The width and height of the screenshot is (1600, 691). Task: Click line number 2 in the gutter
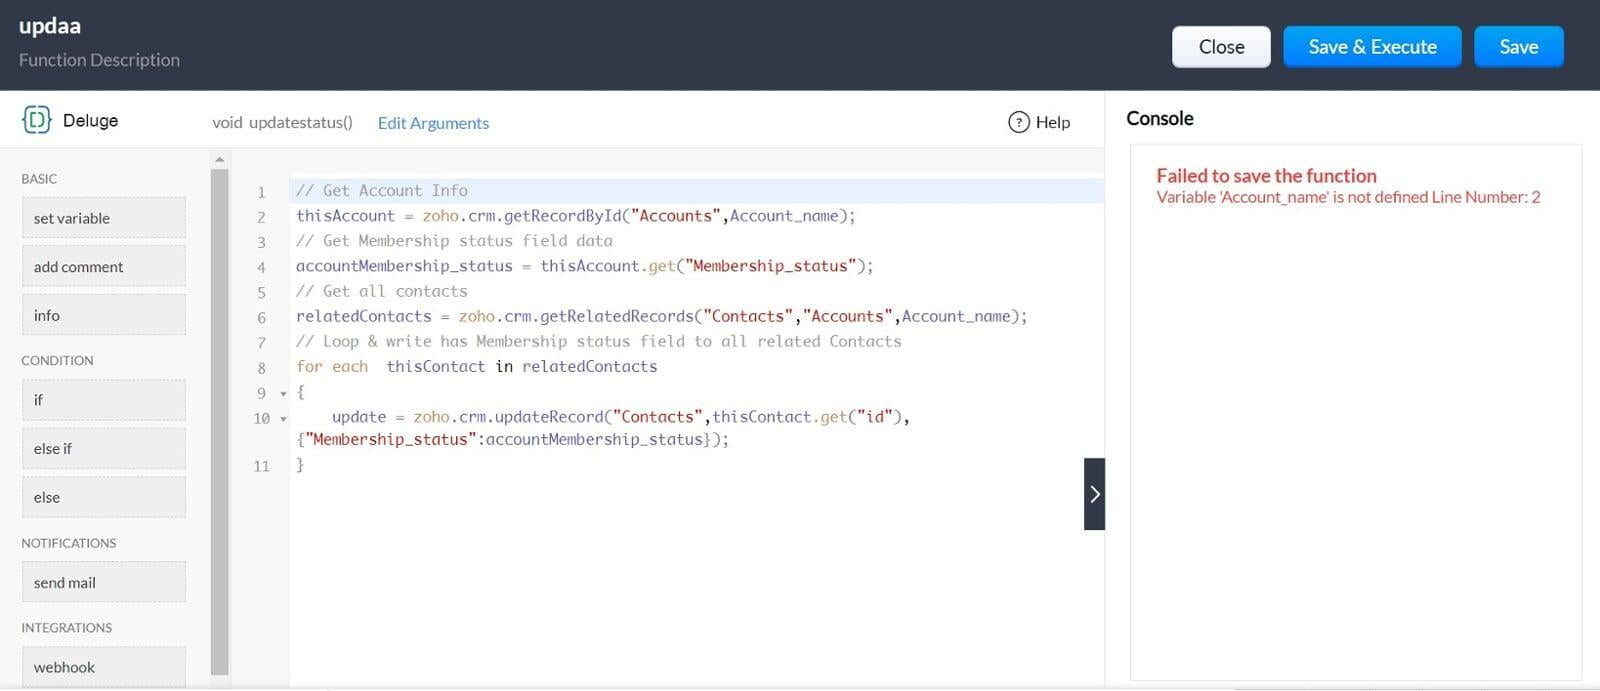click(x=262, y=217)
